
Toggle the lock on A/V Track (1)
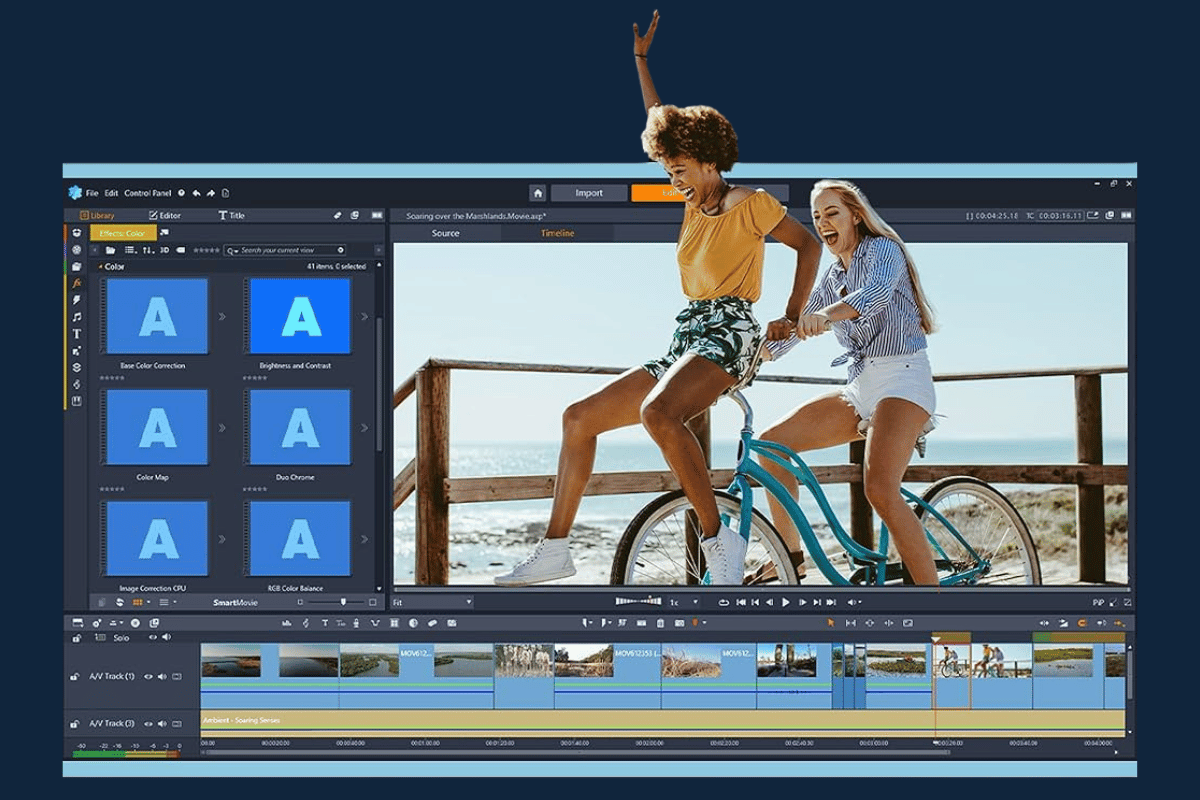click(x=75, y=677)
